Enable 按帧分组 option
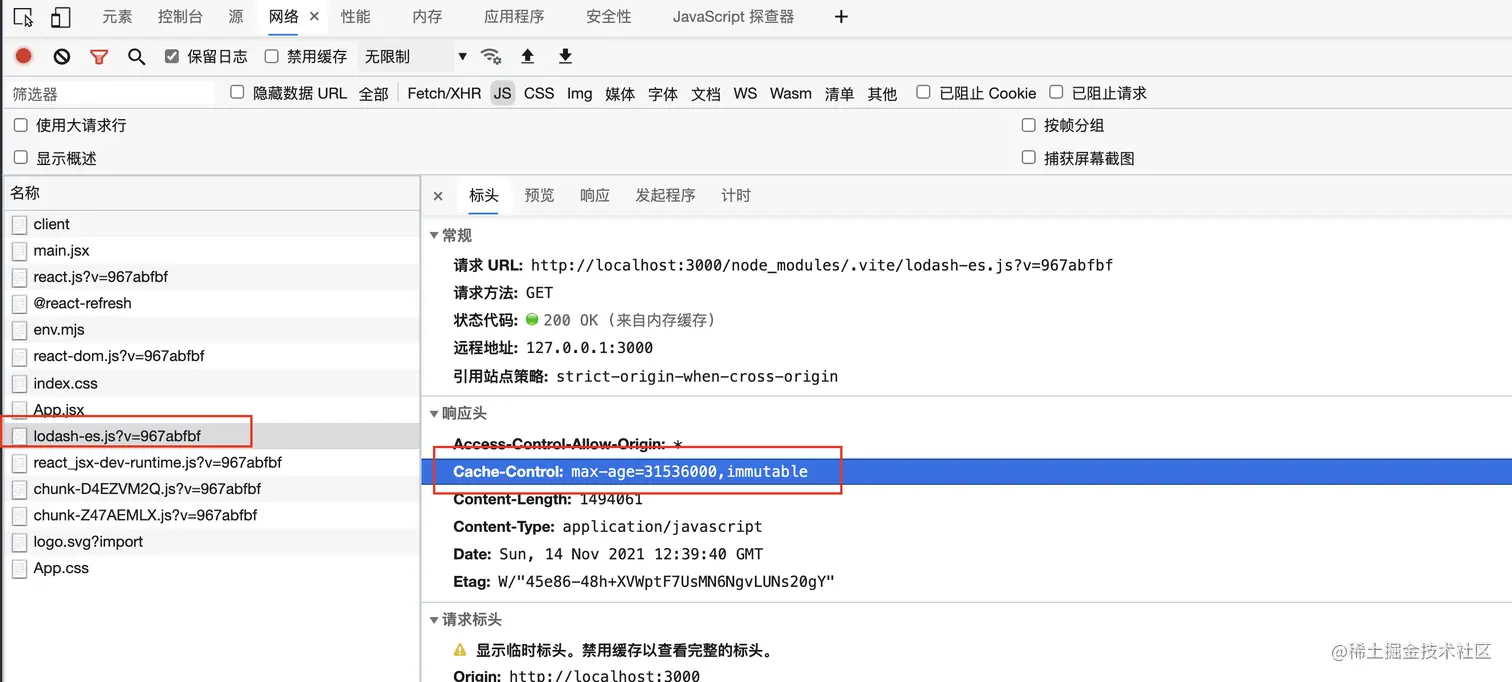 point(1028,125)
